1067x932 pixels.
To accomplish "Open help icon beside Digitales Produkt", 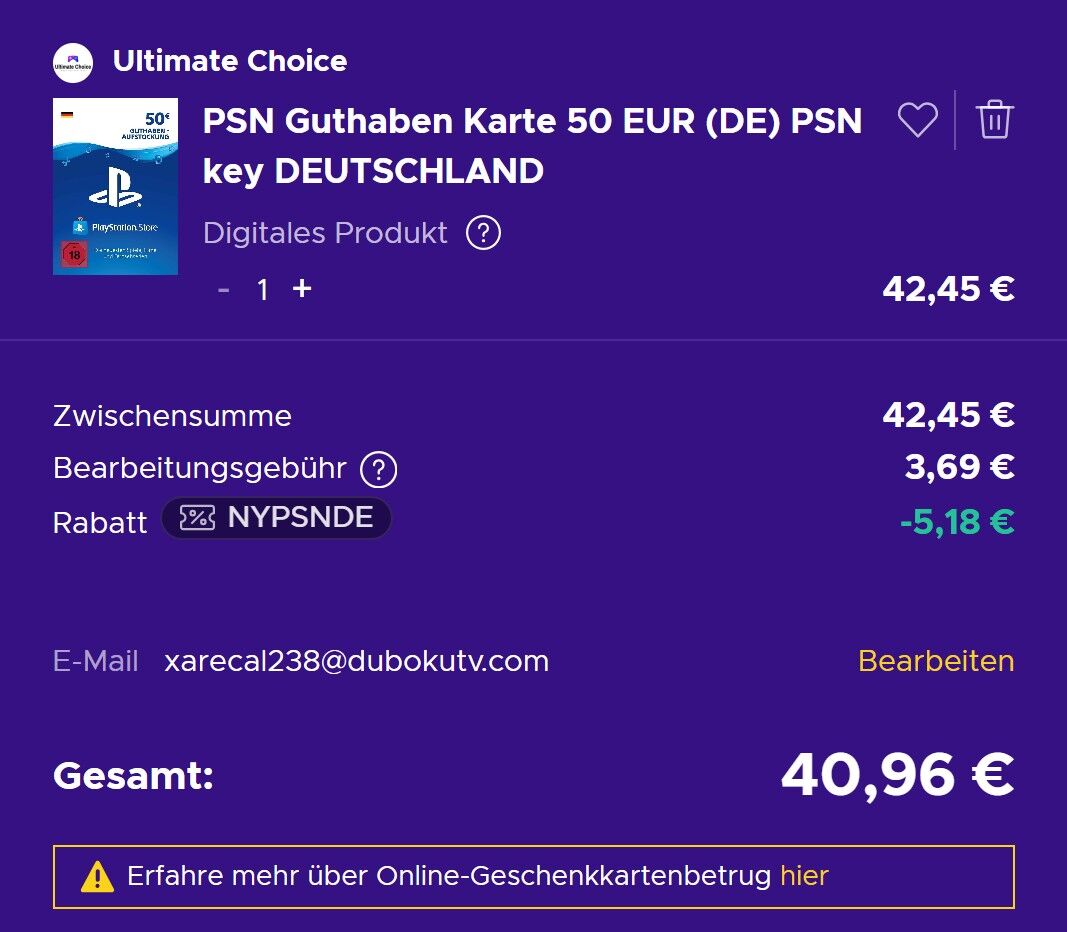I will [483, 233].
